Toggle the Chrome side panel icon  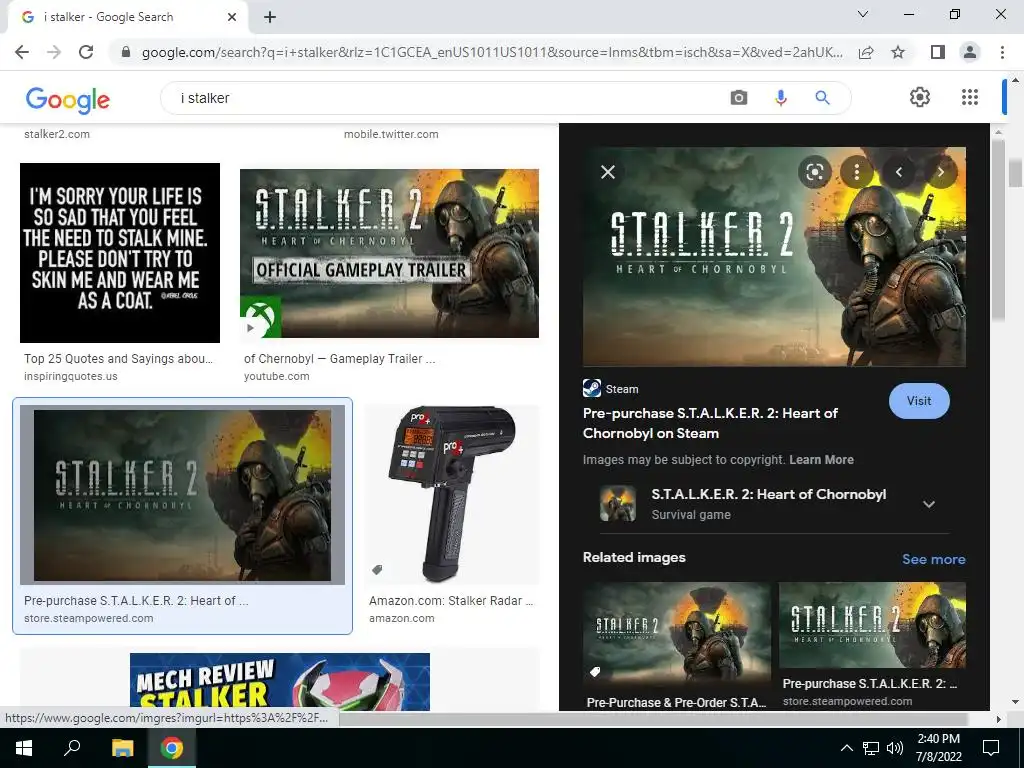pyautogui.click(x=937, y=52)
